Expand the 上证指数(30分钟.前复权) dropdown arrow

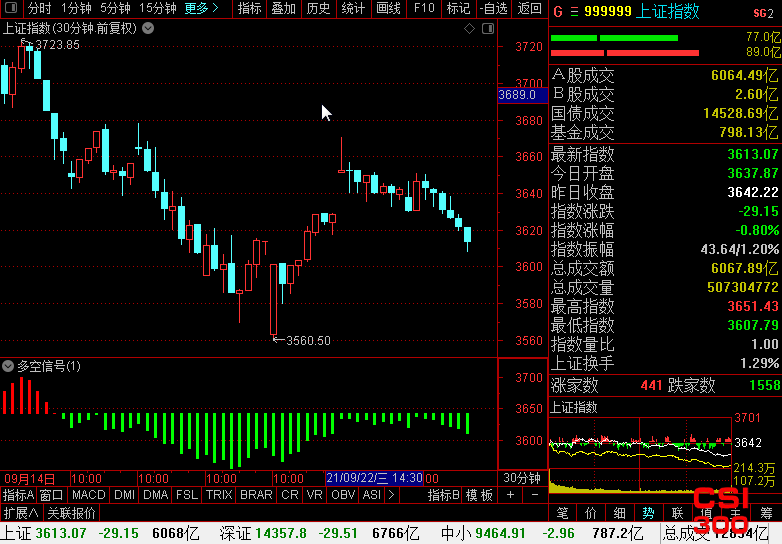pyautogui.click(x=148, y=28)
